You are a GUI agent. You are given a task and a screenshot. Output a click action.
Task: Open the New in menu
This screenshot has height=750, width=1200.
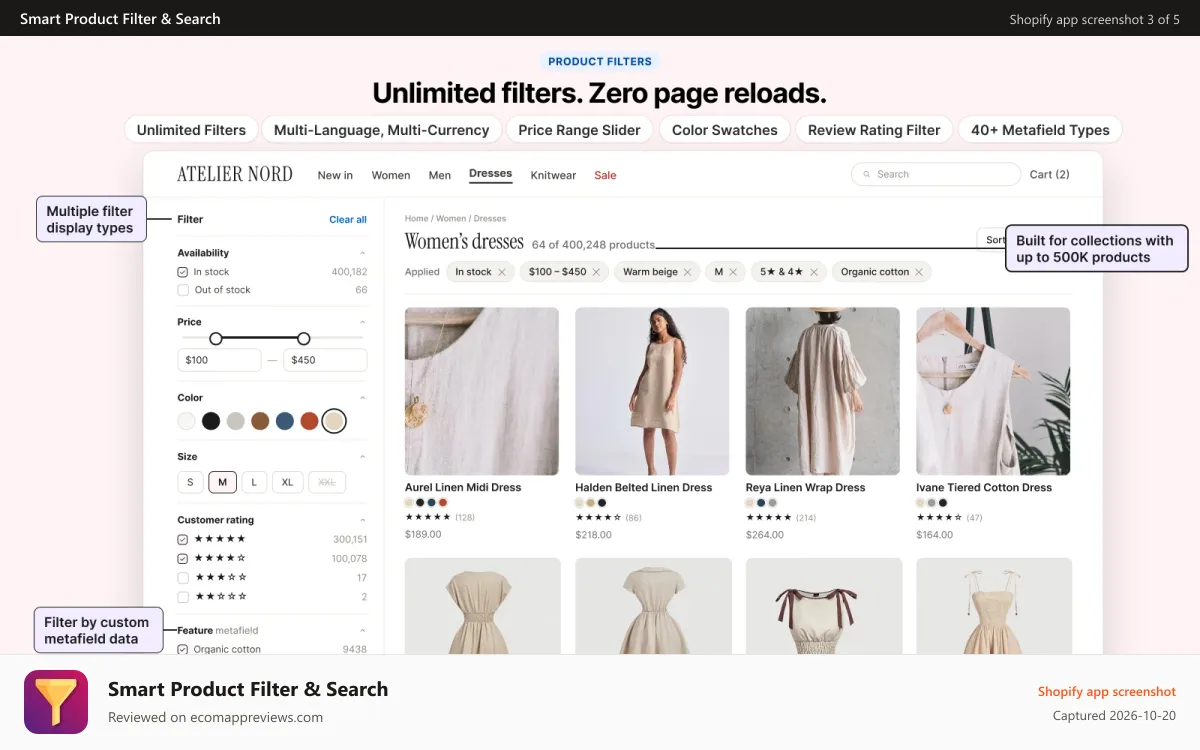(335, 175)
